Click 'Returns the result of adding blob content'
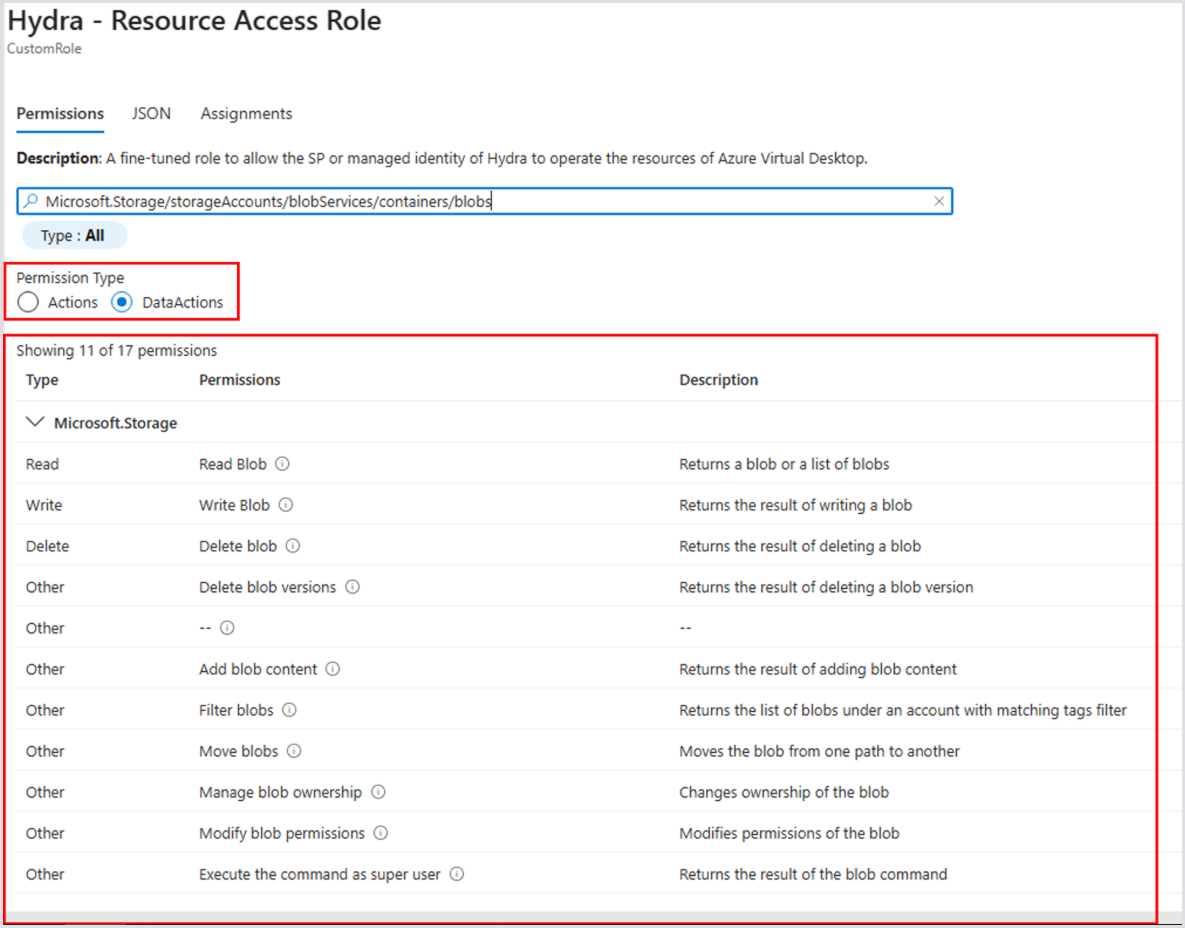The width and height of the screenshot is (1185, 928). [818, 669]
